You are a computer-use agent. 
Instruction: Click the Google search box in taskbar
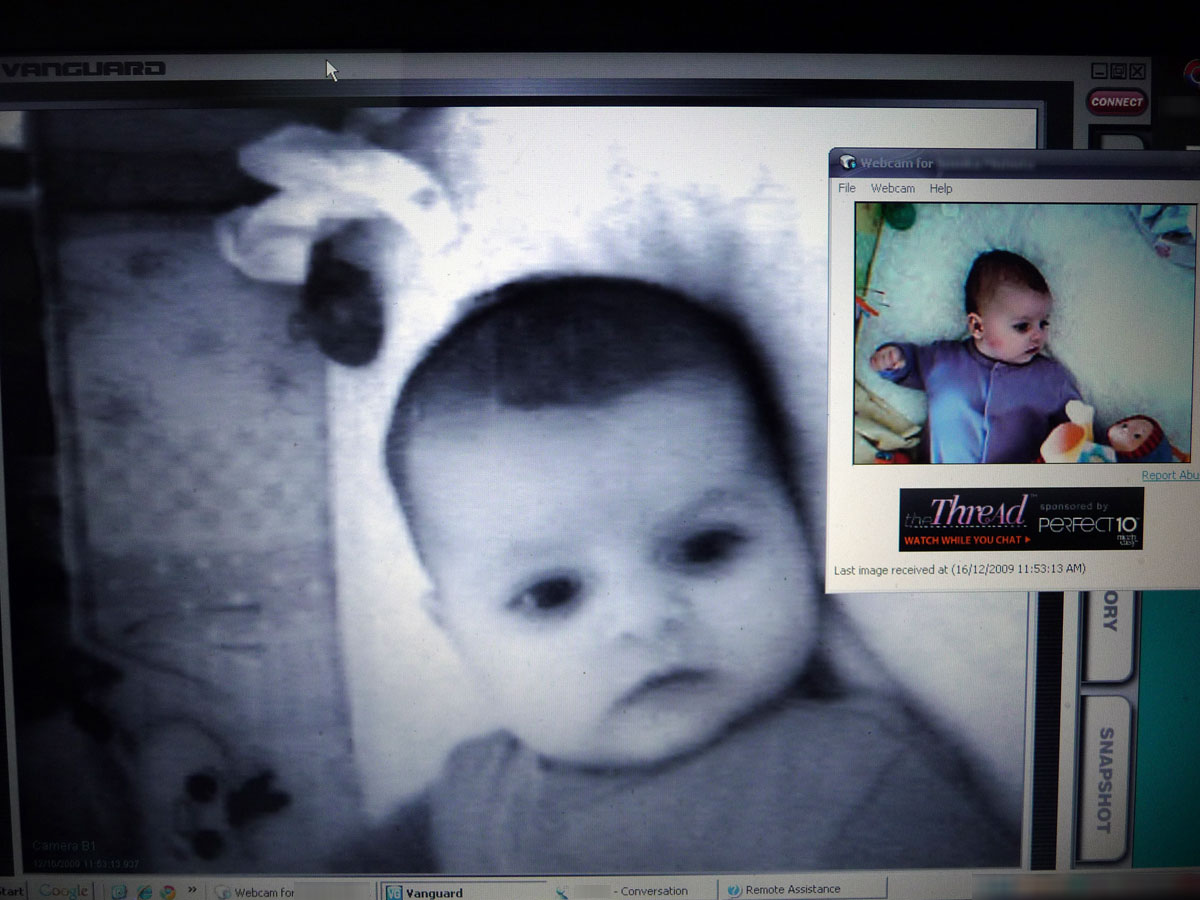click(63, 890)
